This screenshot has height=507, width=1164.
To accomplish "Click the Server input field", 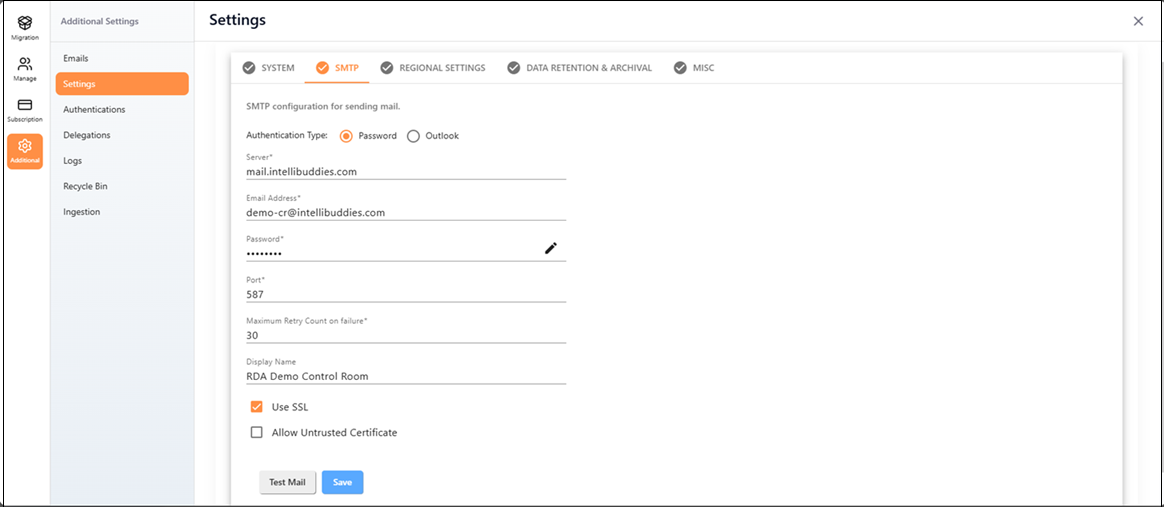I will tap(405, 171).
